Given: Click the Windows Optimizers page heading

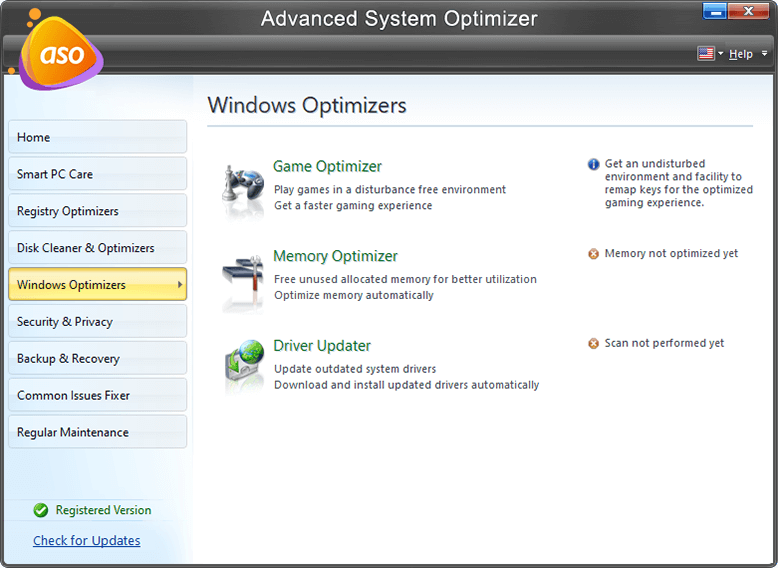Looking at the screenshot, I should click(x=307, y=105).
